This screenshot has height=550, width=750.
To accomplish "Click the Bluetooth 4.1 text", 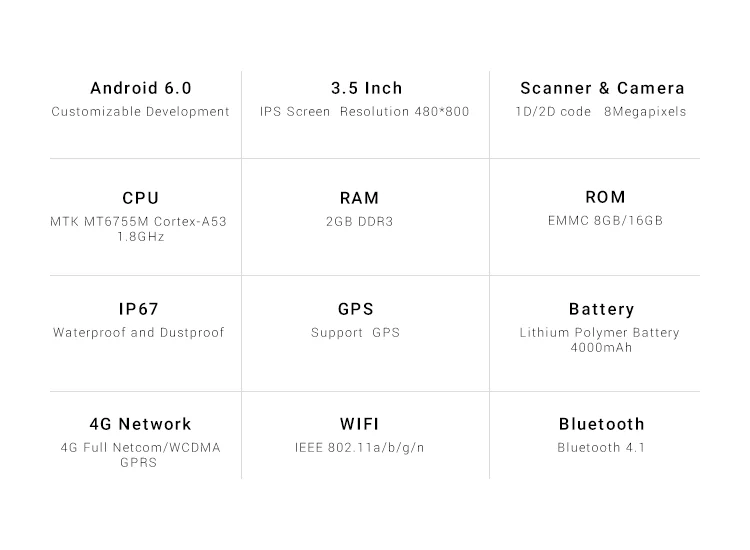I will point(601,447).
